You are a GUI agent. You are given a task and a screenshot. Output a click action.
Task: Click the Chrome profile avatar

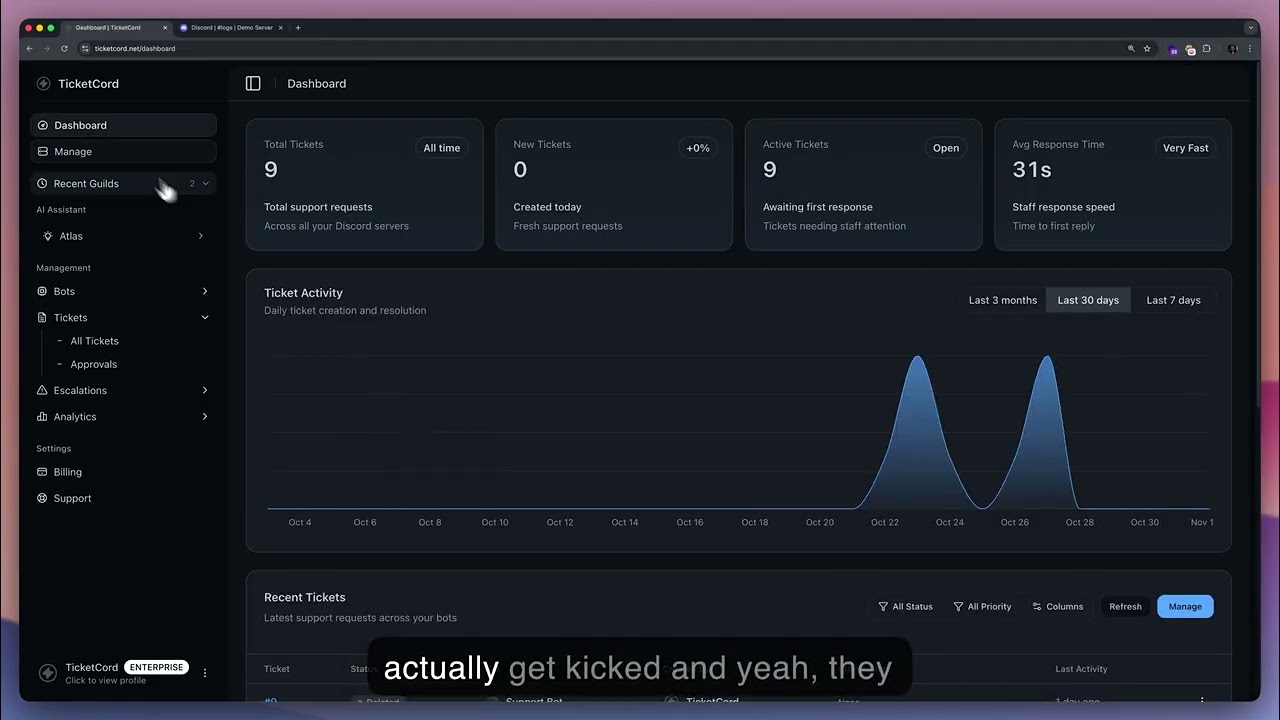pyautogui.click(x=1232, y=48)
